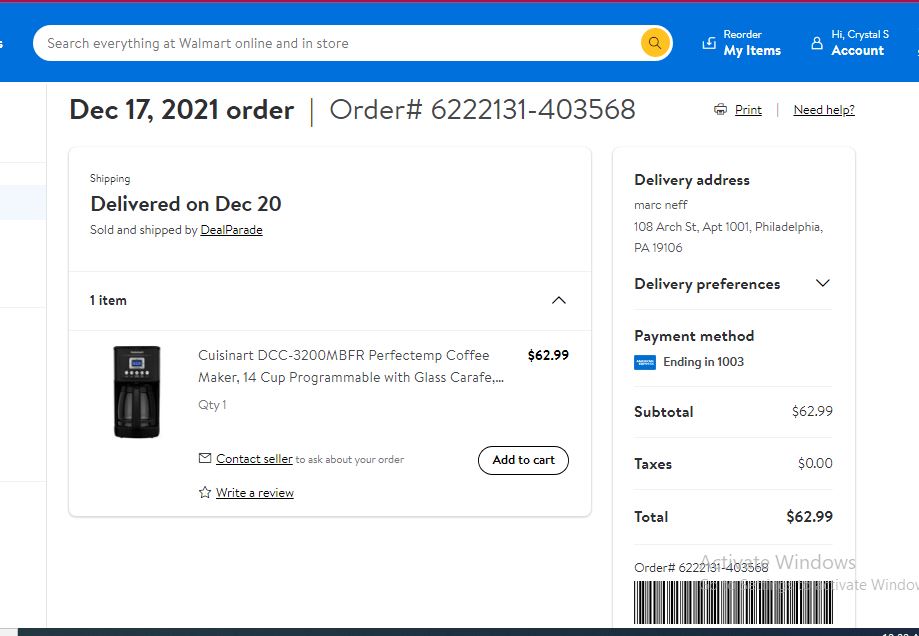Screen dimensions: 919x636
Task: Click the envelope icon next to Contact seller
Action: (x=205, y=458)
